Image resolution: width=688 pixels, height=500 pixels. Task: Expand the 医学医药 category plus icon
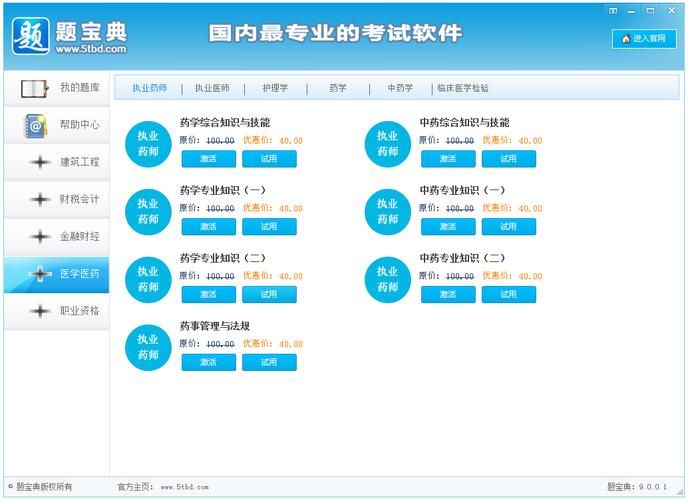point(40,274)
